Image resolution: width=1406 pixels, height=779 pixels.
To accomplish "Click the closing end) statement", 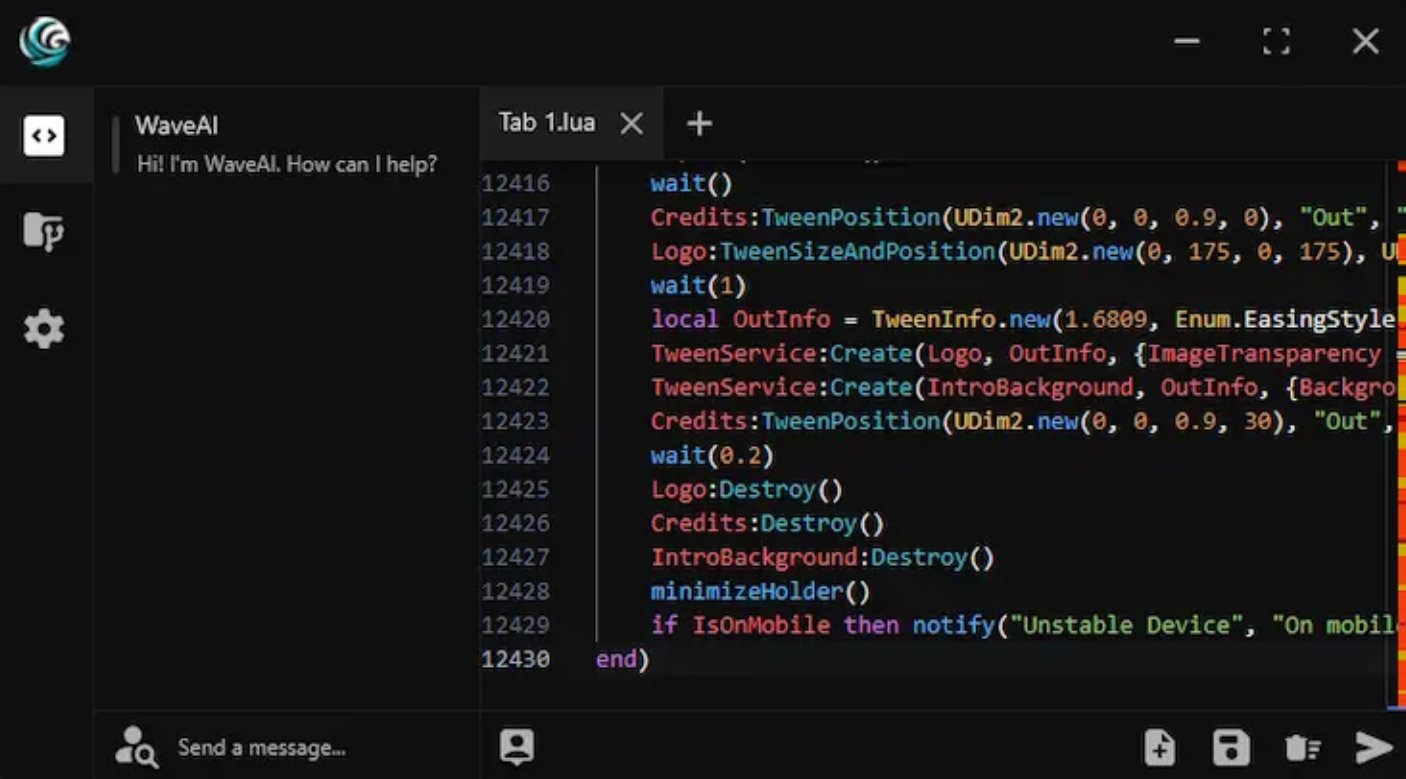I will pyautogui.click(x=622, y=659).
